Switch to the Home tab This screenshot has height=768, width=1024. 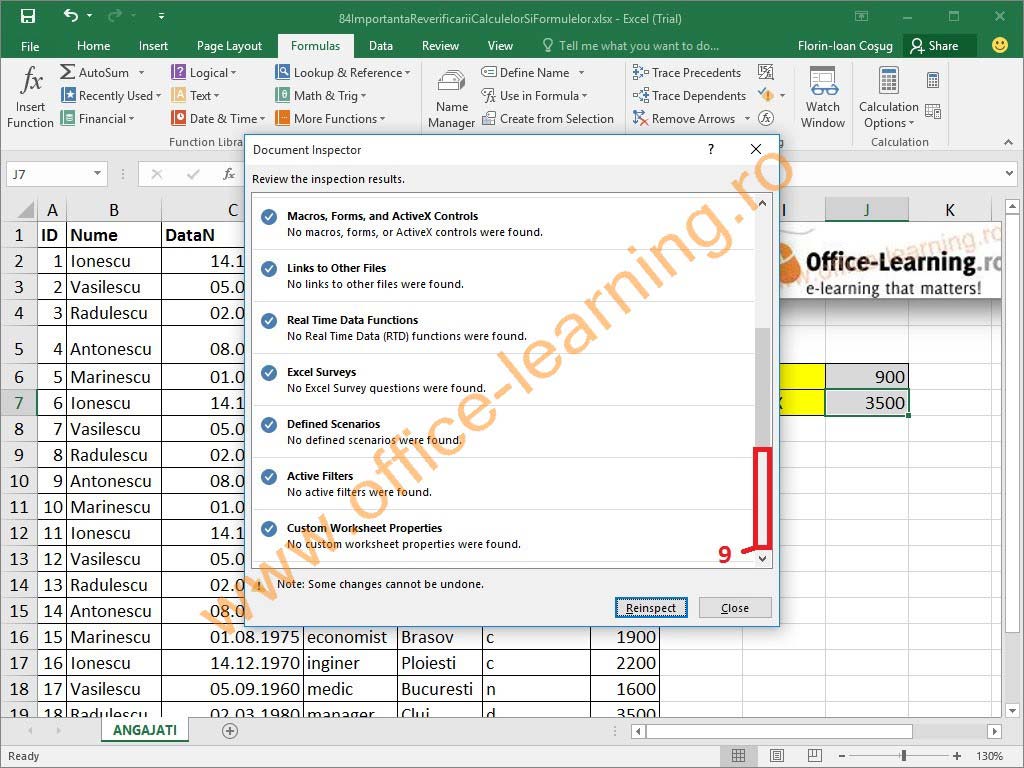click(x=93, y=46)
